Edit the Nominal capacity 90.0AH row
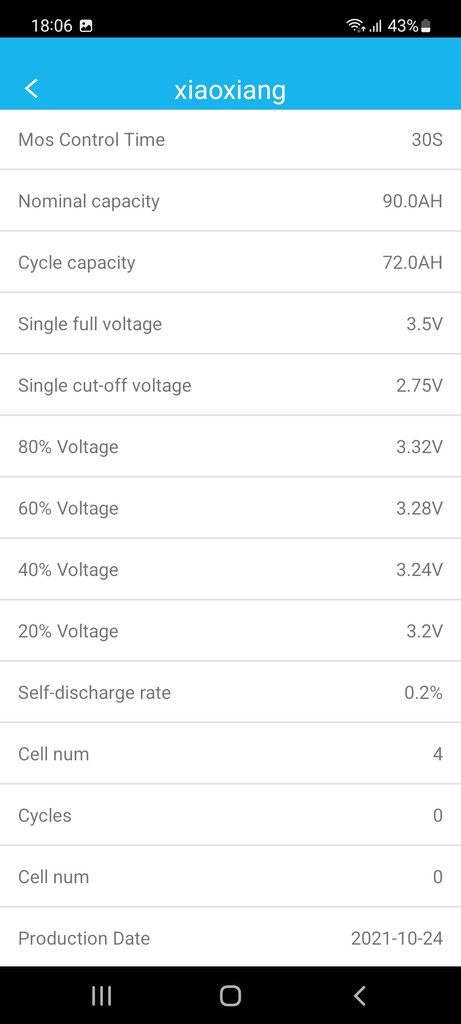Image resolution: width=461 pixels, height=1024 pixels. [230, 201]
